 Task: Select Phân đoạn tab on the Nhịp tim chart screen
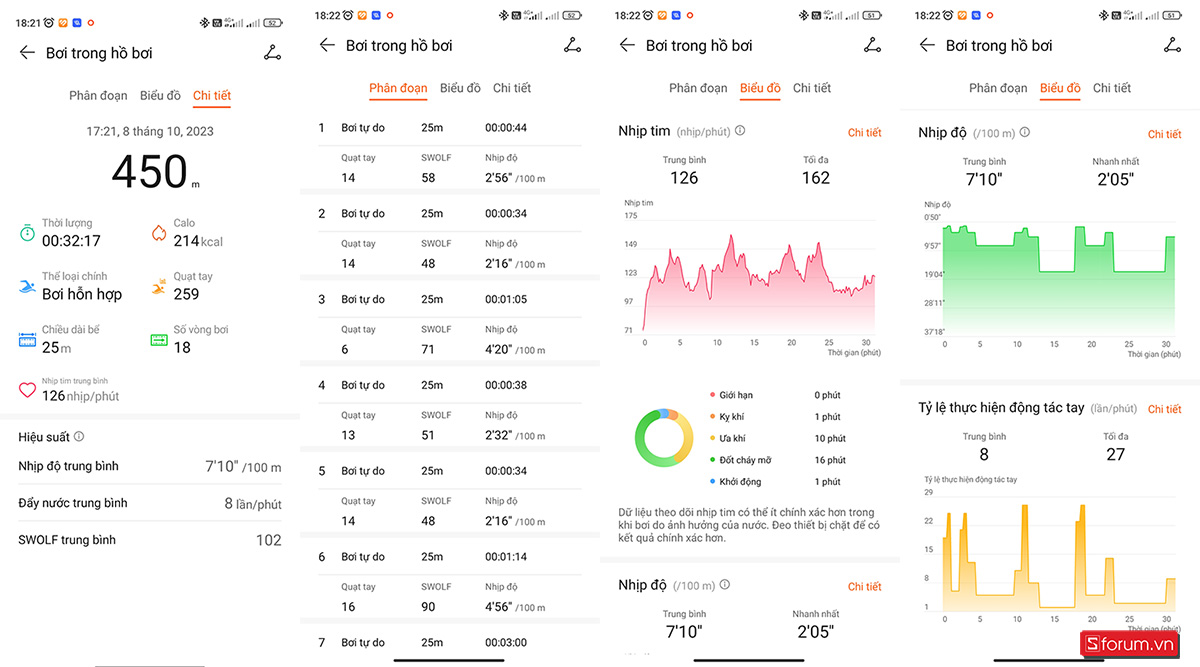[x=698, y=88]
